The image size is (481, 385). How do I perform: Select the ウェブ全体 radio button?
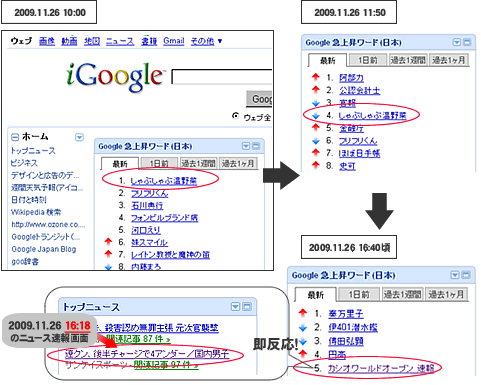click(236, 116)
